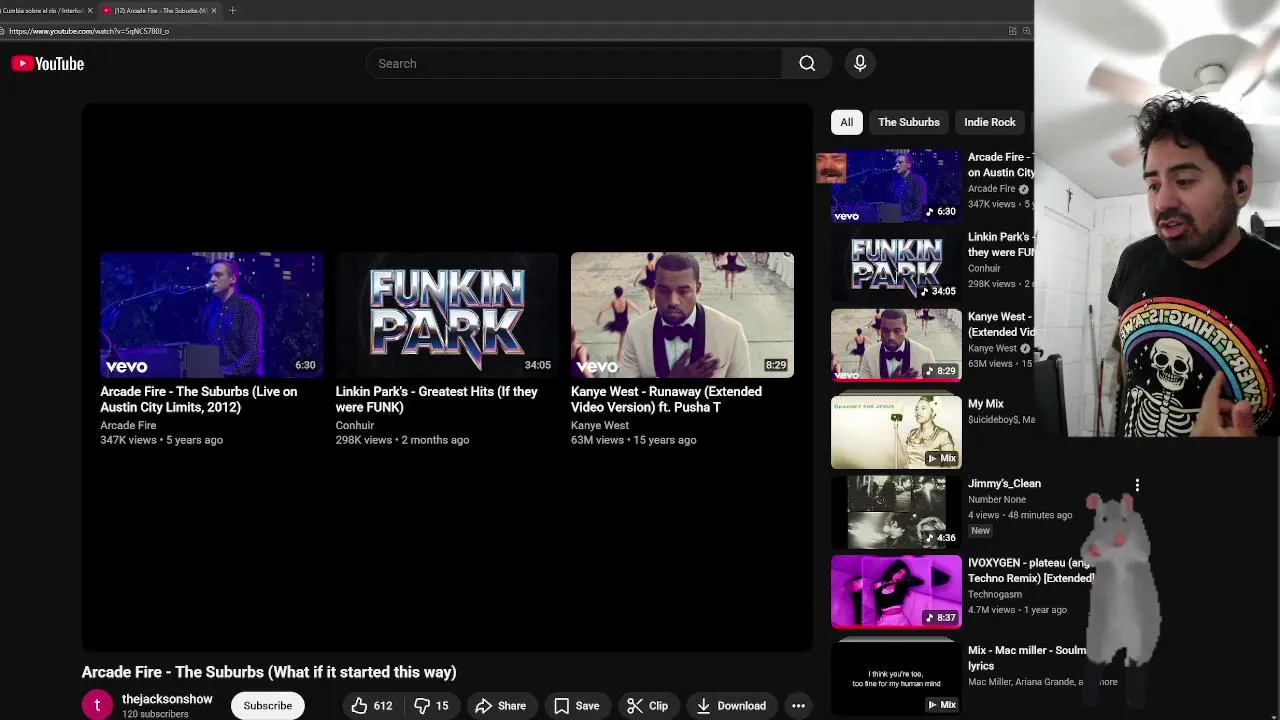This screenshot has height=720, width=1280.
Task: Open My Mix playlist thumbnail
Action: [x=896, y=432]
